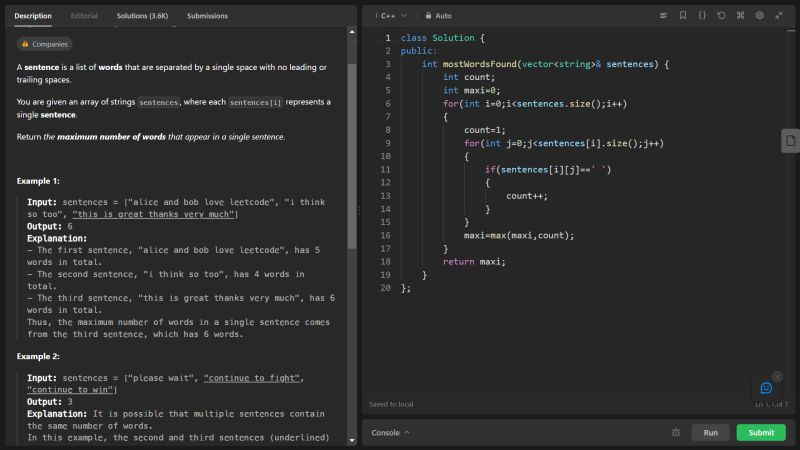The height and width of the screenshot is (450, 800).
Task: Click 'int maxi=0;' on line 5
Action: [x=471, y=90]
